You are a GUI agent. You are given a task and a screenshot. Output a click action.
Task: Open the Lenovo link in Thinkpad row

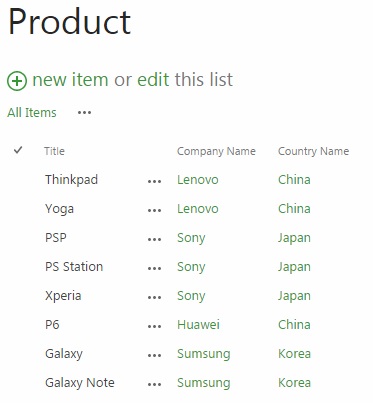(198, 180)
